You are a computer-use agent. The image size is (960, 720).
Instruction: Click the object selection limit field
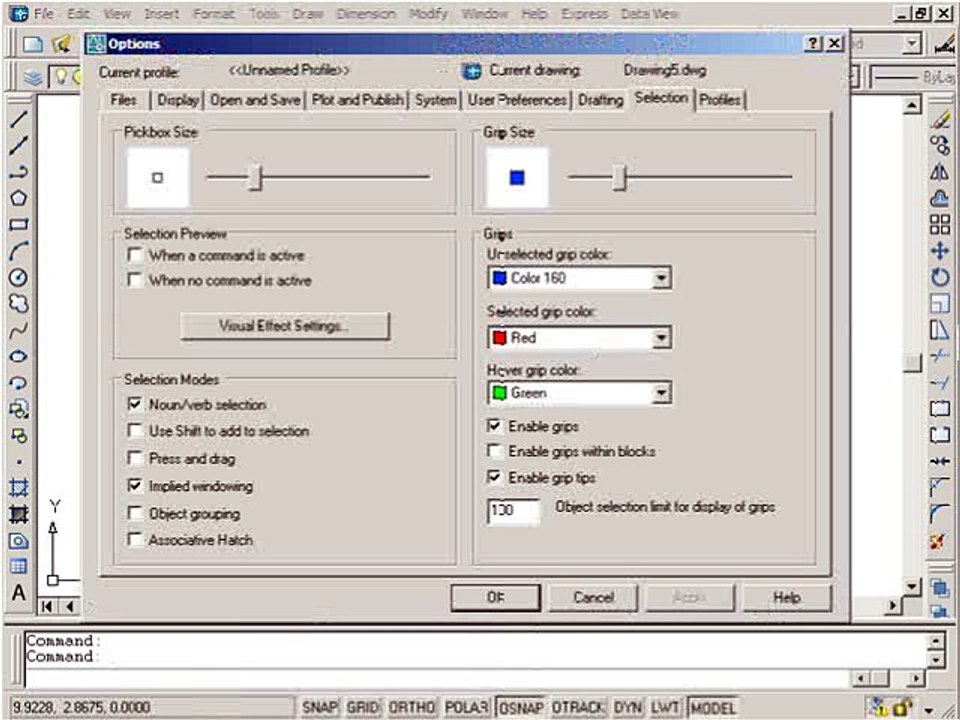(514, 510)
